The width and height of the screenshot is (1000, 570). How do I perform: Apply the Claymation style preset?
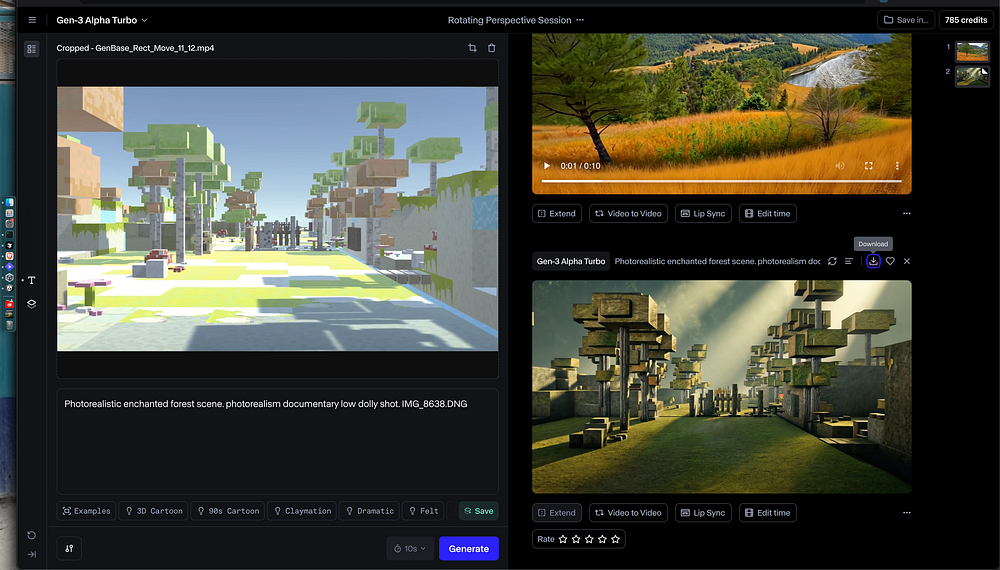302,511
